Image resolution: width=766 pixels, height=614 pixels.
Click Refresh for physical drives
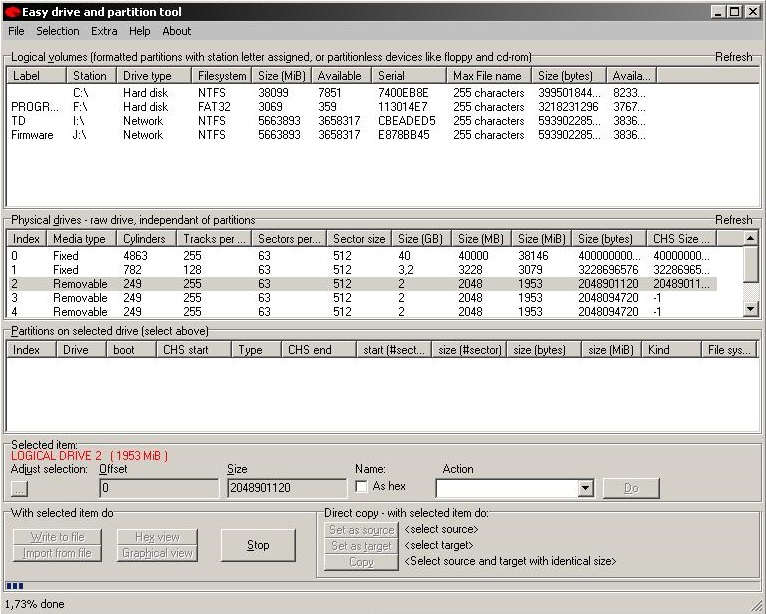point(733,219)
